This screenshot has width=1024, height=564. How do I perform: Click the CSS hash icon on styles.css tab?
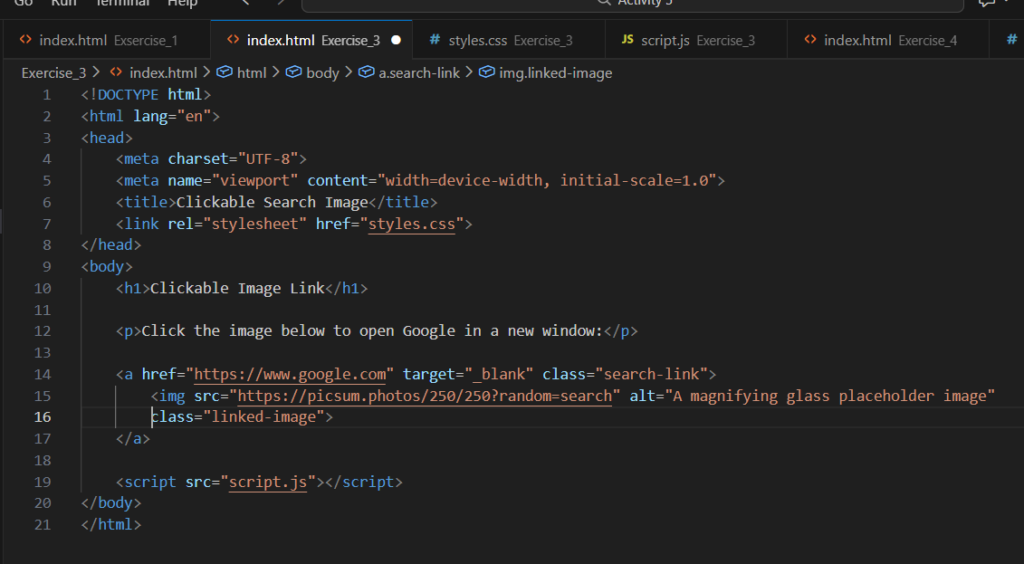435,41
